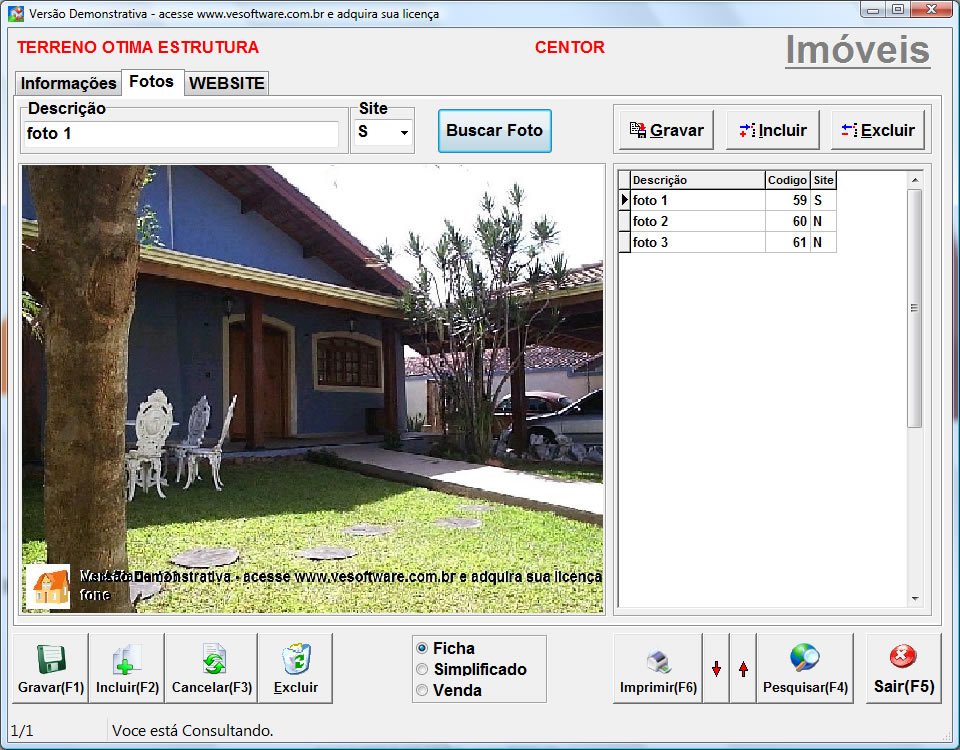Image resolution: width=960 pixels, height=750 pixels.
Task: Select the Ficha radio button
Action: point(424,648)
